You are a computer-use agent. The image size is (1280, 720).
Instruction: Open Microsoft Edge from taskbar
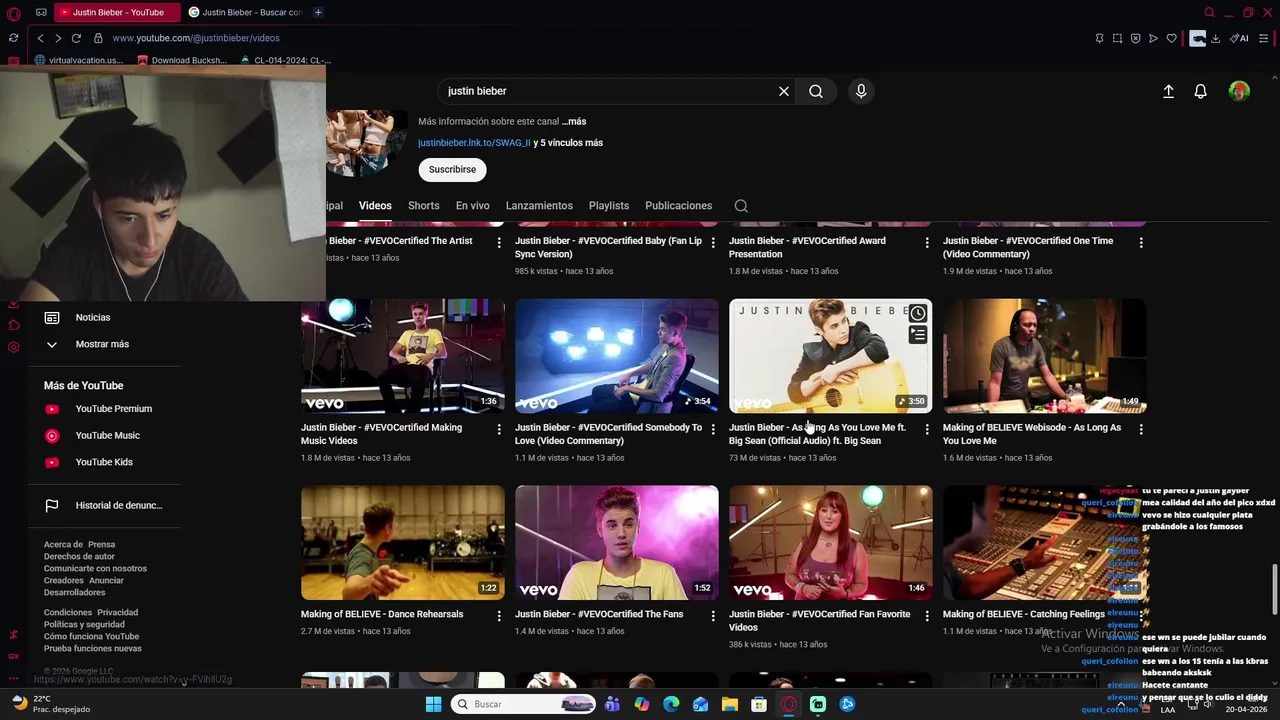click(671, 704)
